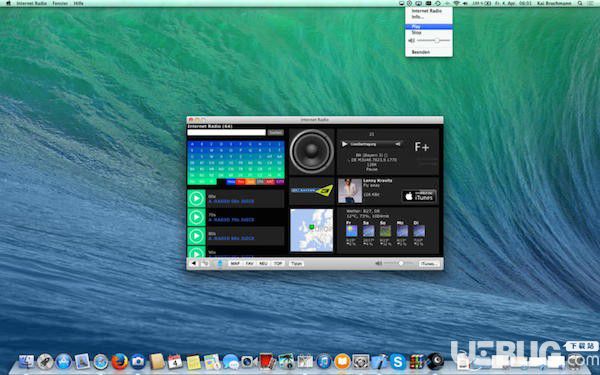Open Safari from the Dock
Screen dimensions: 600x375
101,361
